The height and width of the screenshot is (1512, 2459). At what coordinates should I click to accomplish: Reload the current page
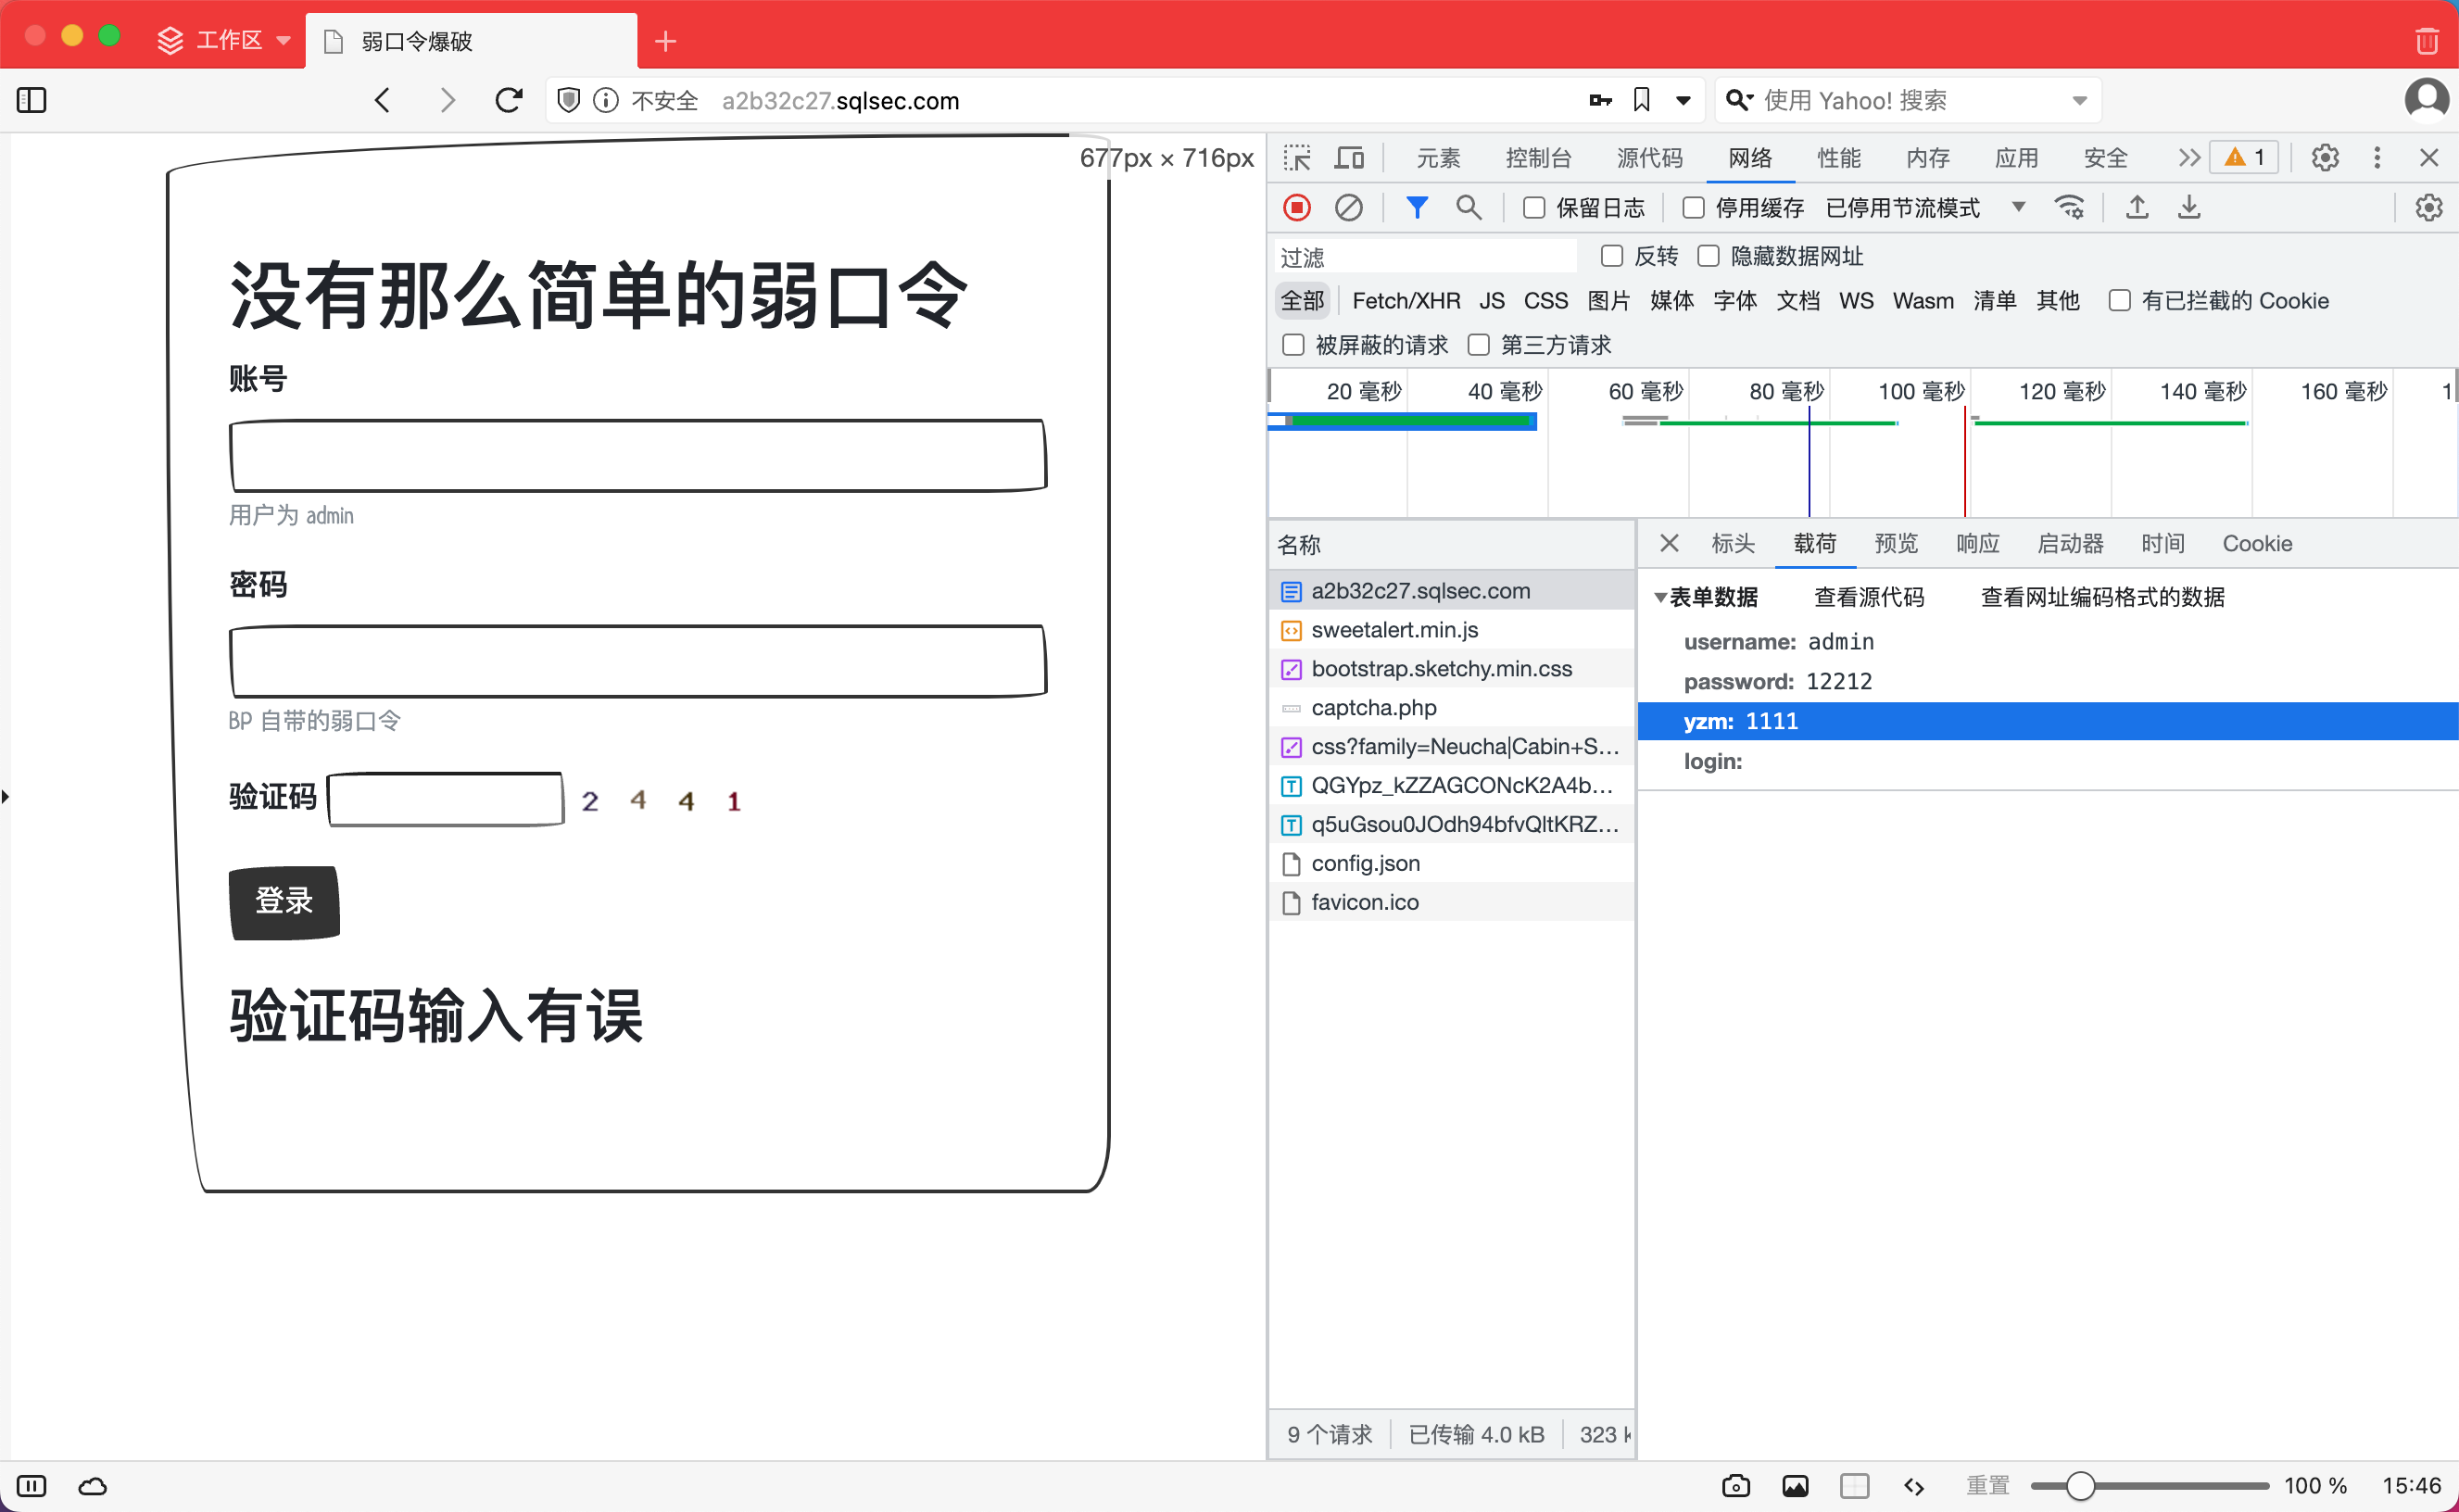click(509, 100)
